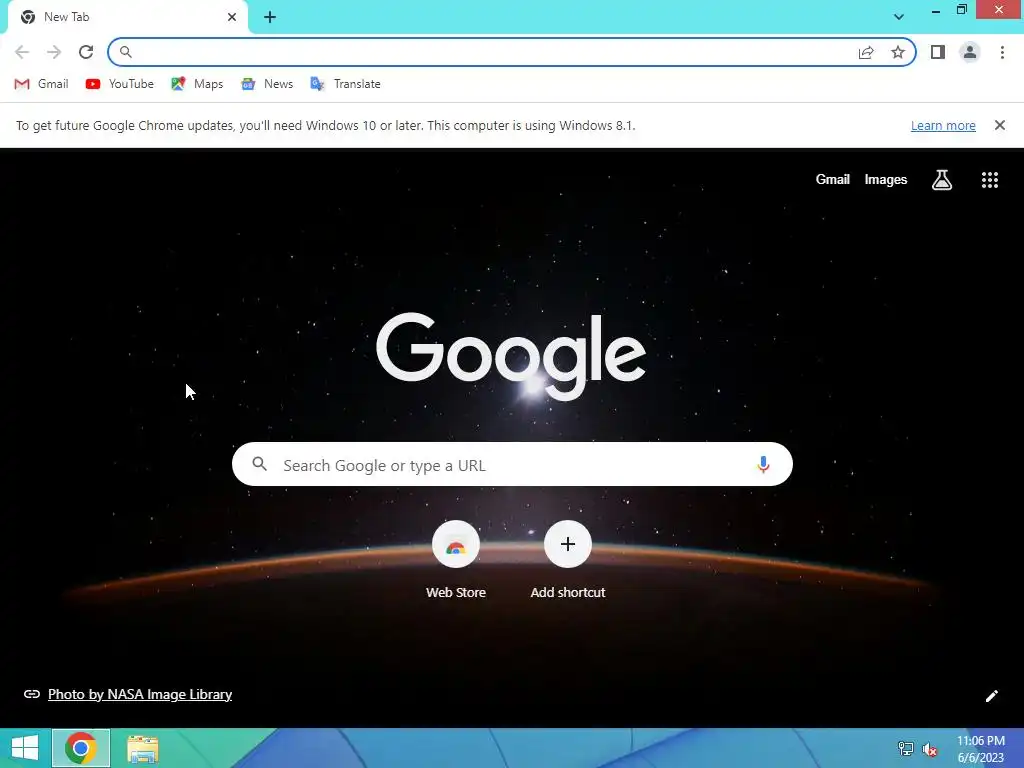Screen dimensions: 1024x768
Task: Expand the tab search chevron
Action: (x=899, y=17)
